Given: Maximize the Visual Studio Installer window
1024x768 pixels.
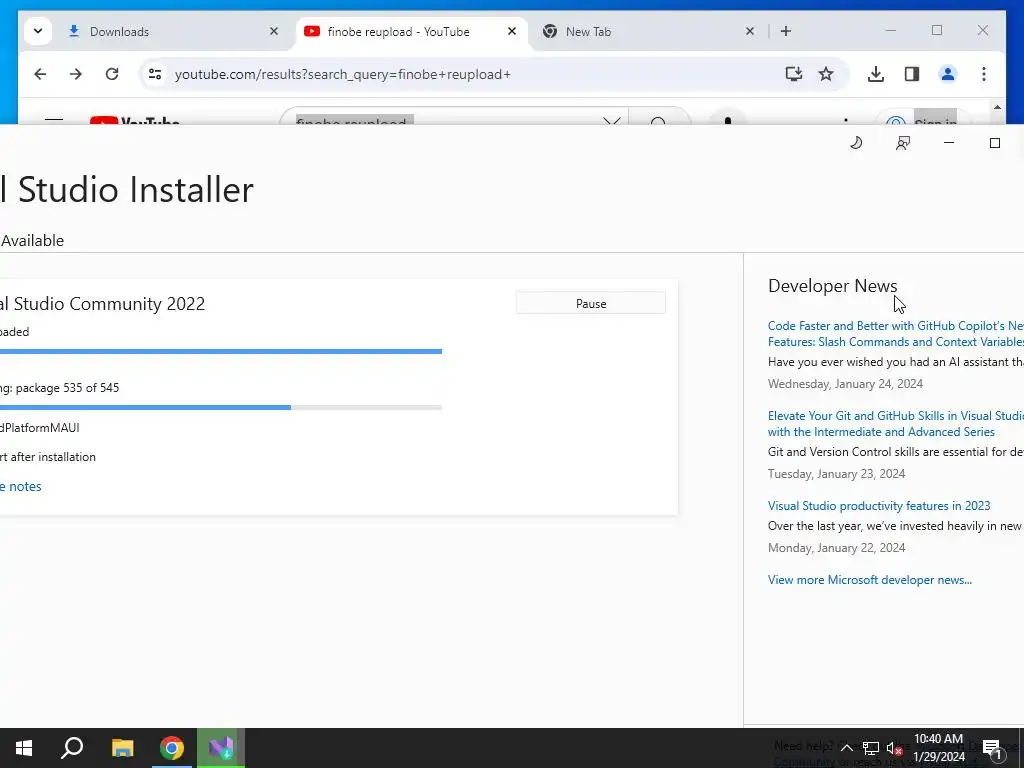Looking at the screenshot, I should 995,143.
